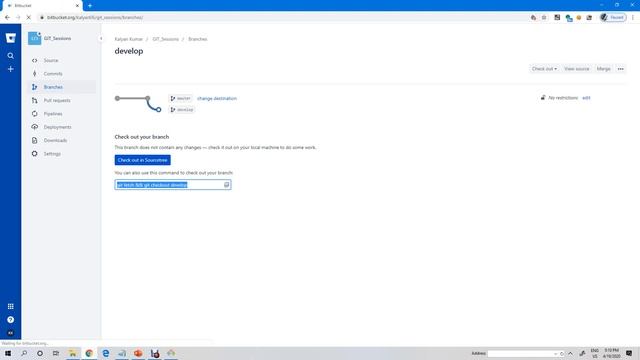The height and width of the screenshot is (360, 640).
Task: Click the Merge button
Action: [604, 69]
